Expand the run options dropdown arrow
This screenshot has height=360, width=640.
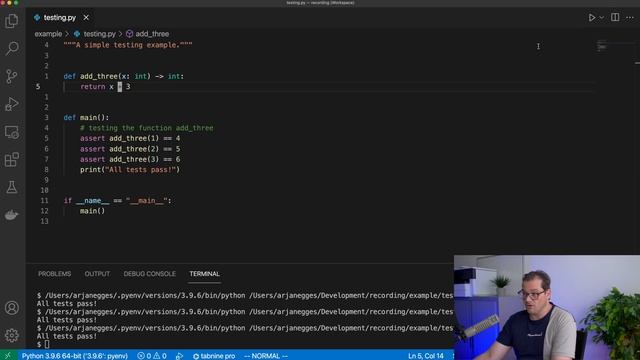[601, 18]
